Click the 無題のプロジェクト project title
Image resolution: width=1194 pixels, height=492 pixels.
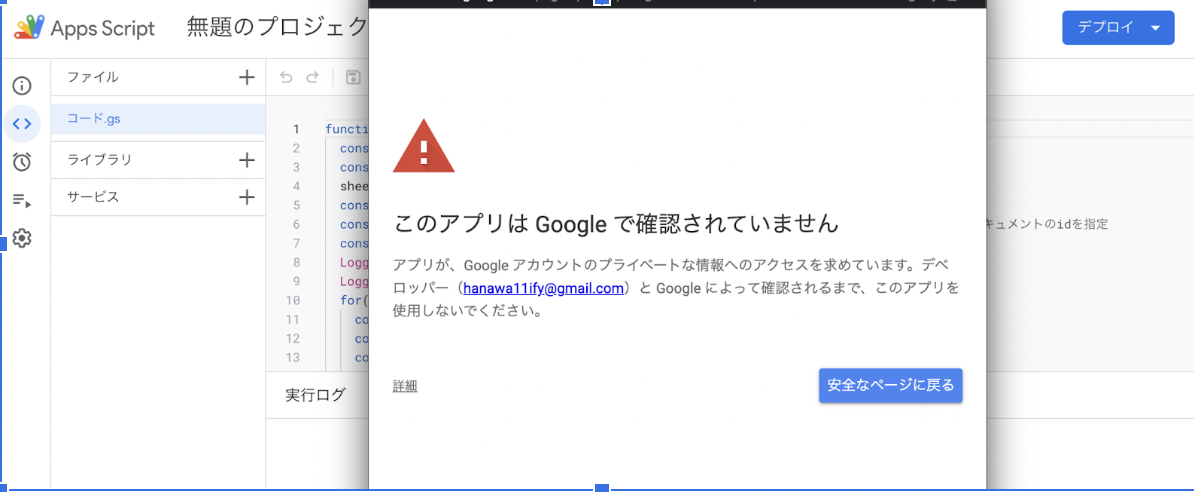point(277,28)
